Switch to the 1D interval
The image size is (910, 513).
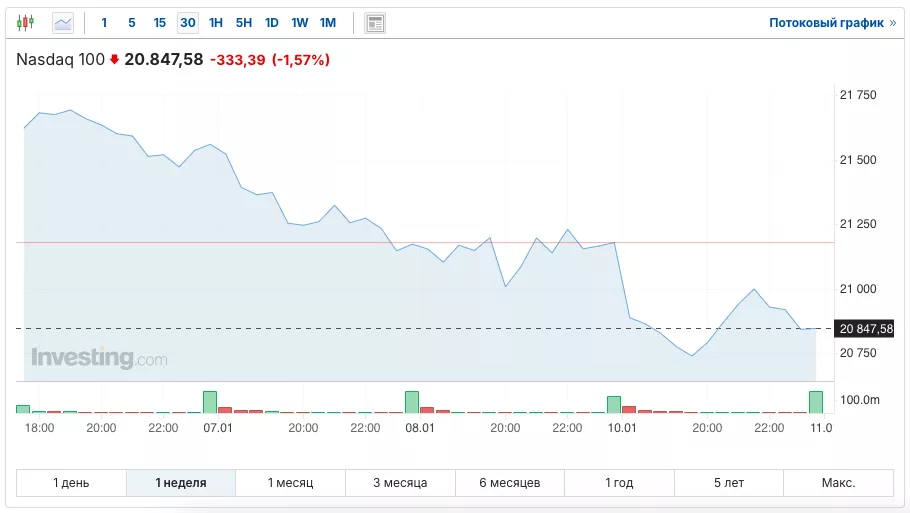(x=272, y=22)
